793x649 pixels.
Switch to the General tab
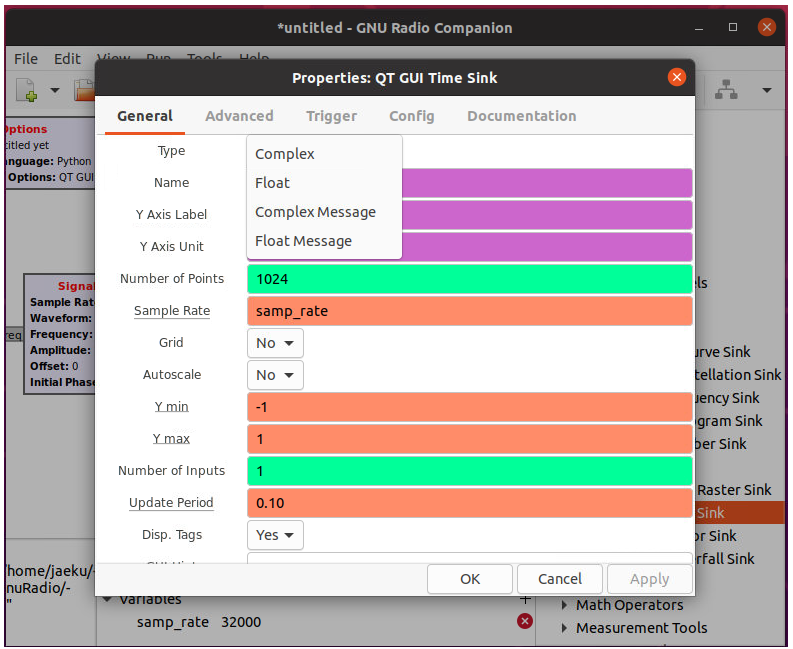point(145,116)
